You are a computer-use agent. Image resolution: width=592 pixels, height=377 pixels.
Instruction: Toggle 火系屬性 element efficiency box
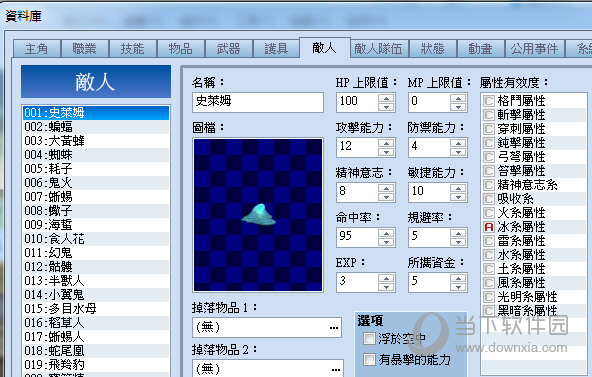coord(489,213)
